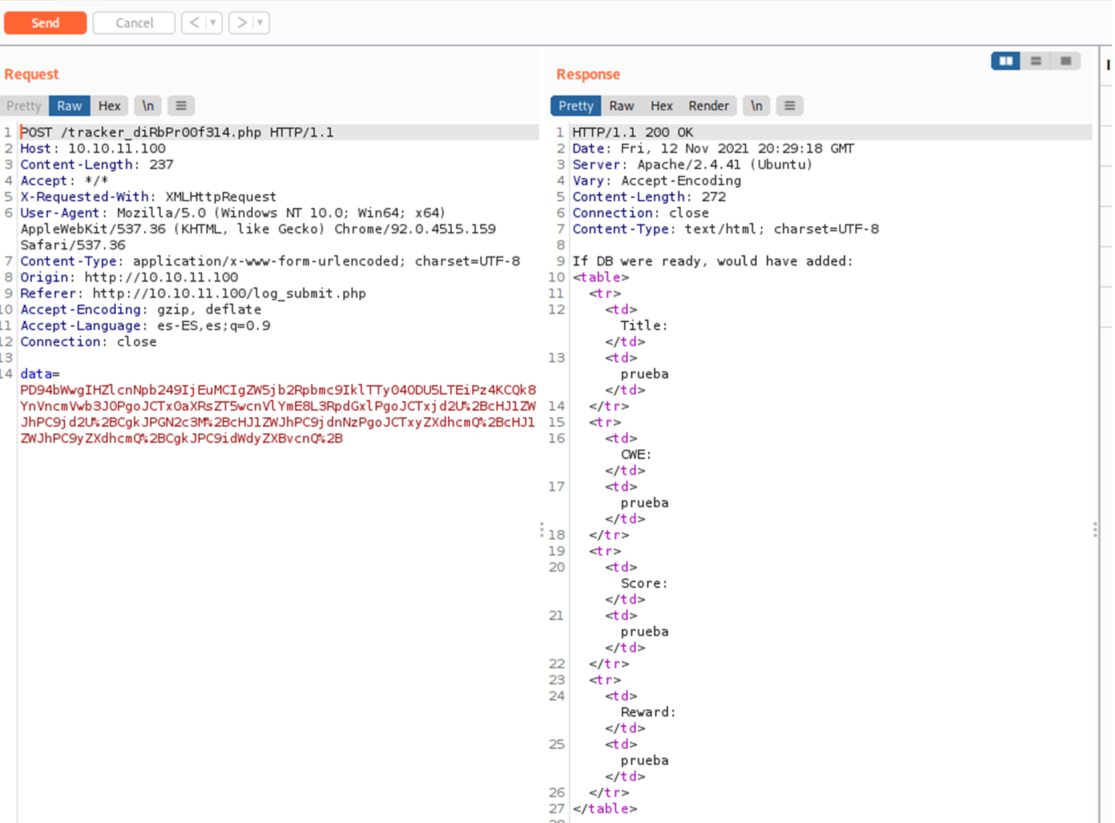Click the X-Requested-With: XMLHttpRequest header

coord(148,197)
